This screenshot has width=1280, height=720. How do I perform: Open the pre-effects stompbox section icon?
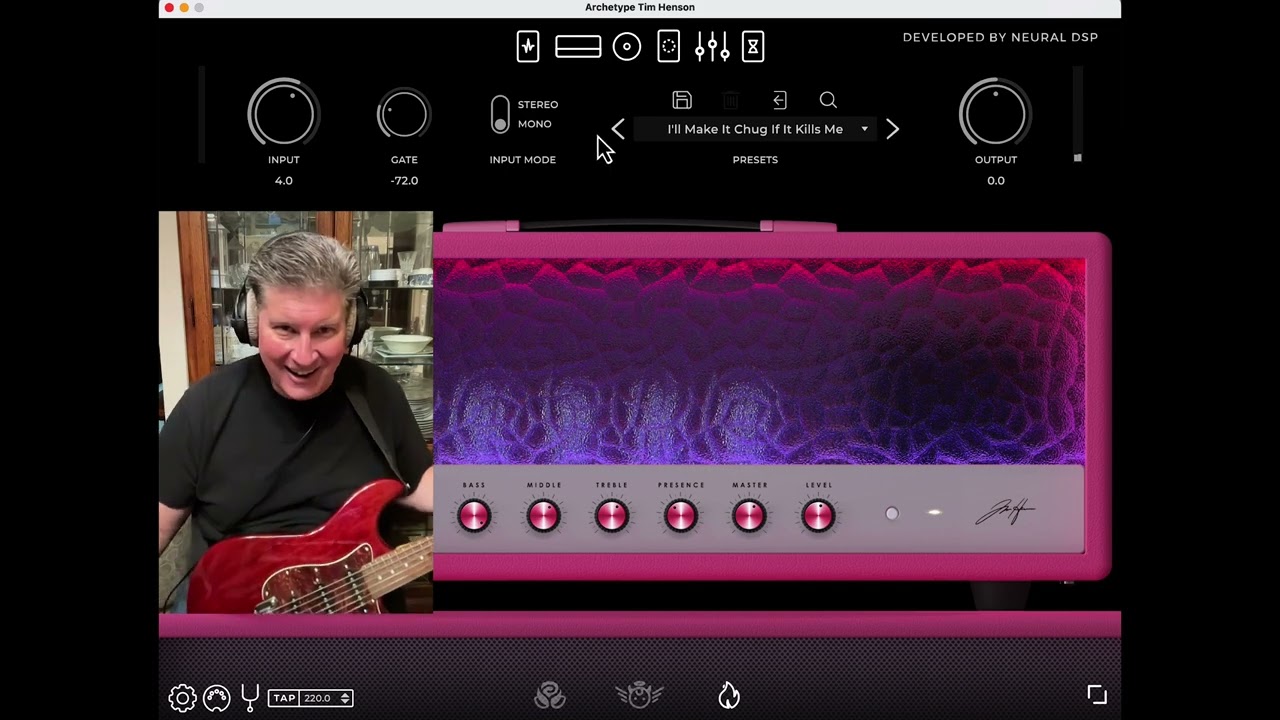[528, 46]
